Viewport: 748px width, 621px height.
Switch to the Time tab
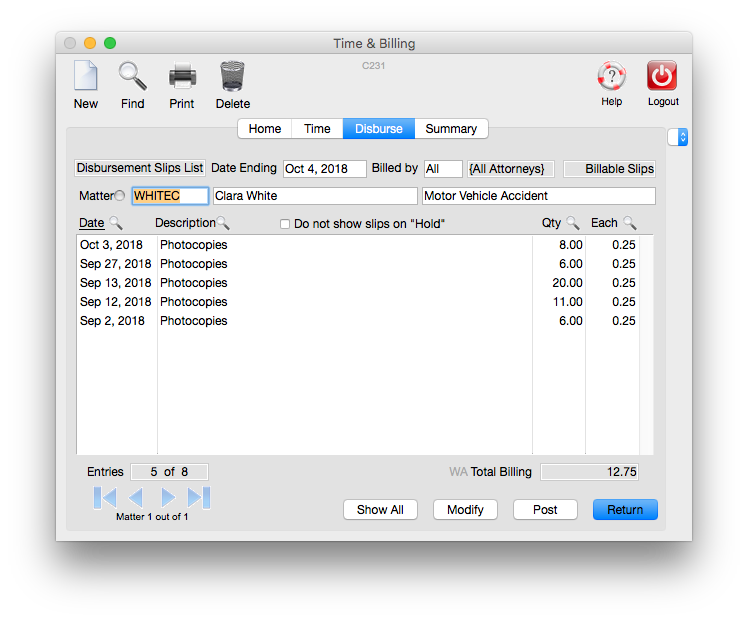pyautogui.click(x=317, y=129)
